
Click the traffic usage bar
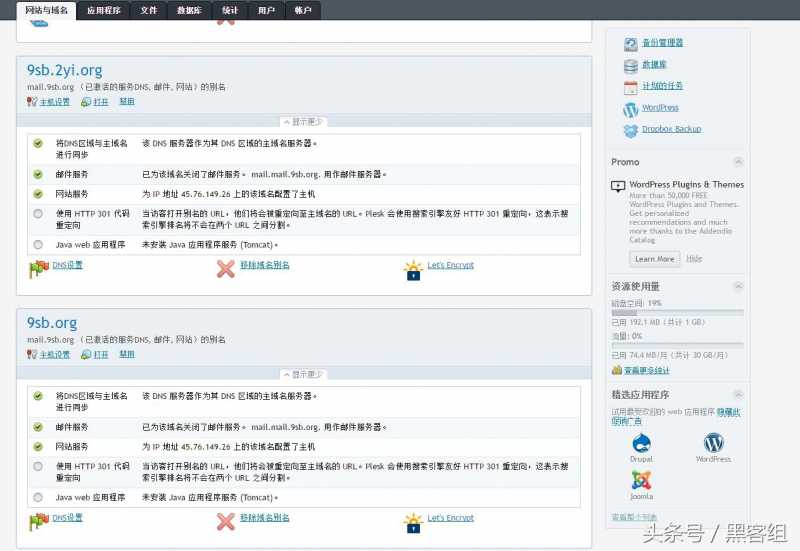pos(678,345)
